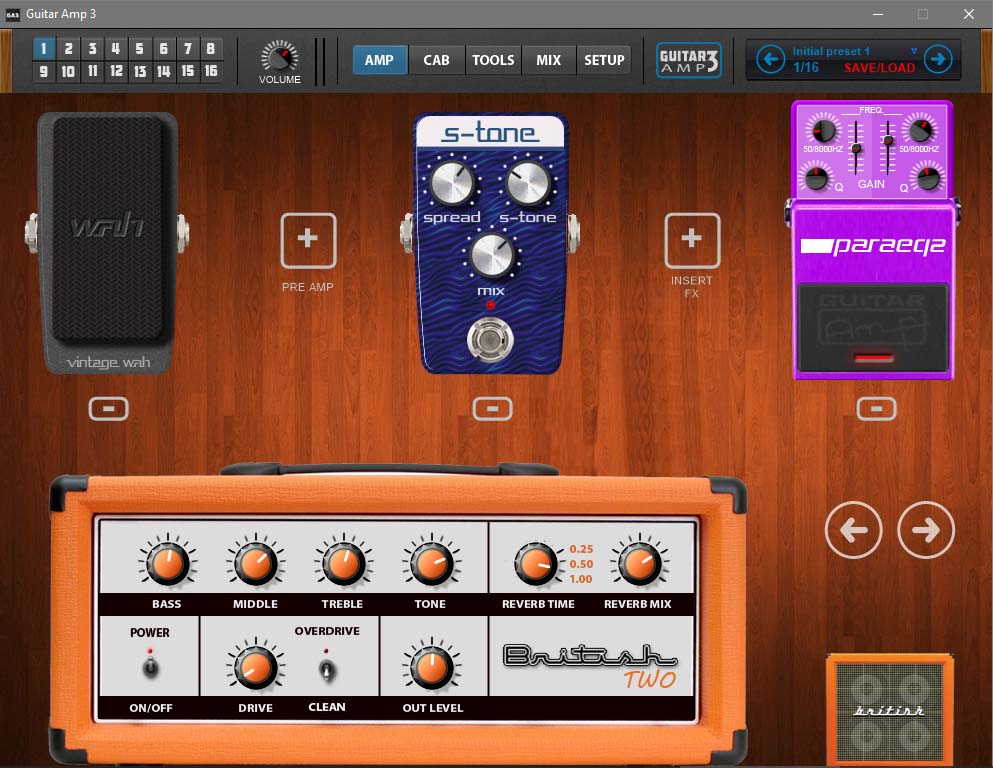Select preset slot 12
Image resolution: width=993 pixels, height=768 pixels.
tap(116, 71)
